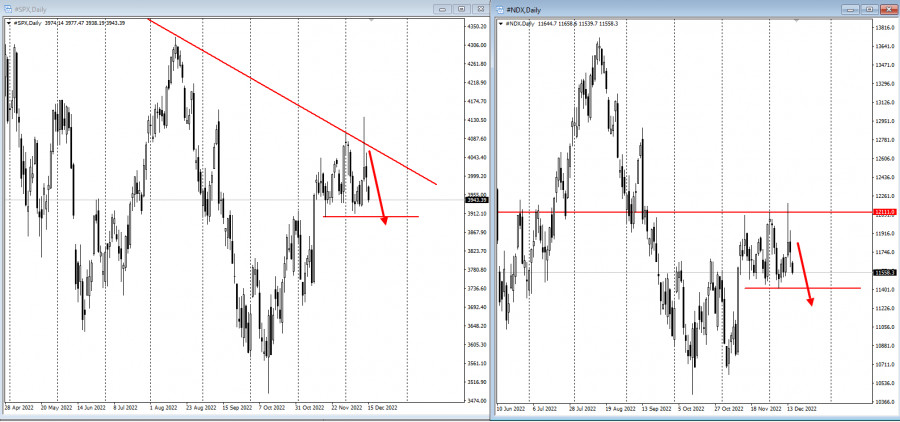Click the 10366.0 price on NDX scale
This screenshot has width=900, height=422.
pos(885,402)
